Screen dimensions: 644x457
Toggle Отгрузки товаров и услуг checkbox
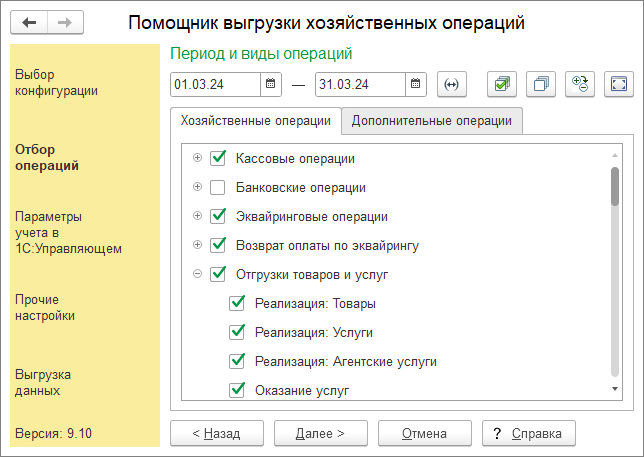click(x=218, y=274)
